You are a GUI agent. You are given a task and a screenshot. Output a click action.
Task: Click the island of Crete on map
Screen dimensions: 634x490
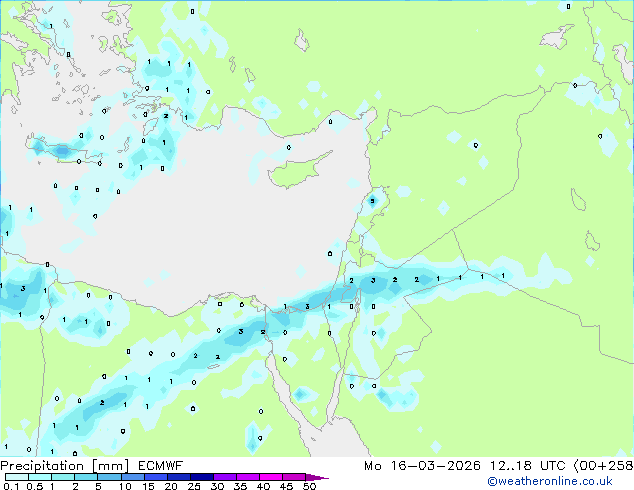click(x=61, y=150)
